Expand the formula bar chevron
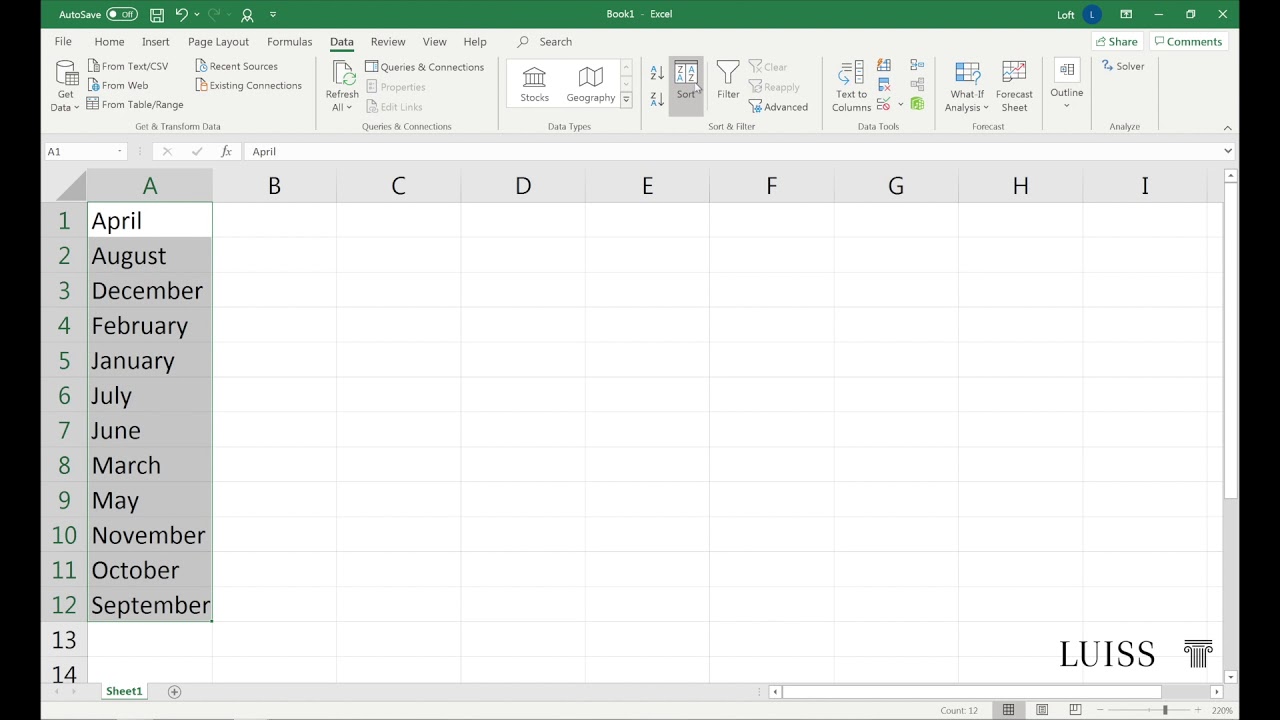This screenshot has height=720, width=1280. coord(1228,152)
